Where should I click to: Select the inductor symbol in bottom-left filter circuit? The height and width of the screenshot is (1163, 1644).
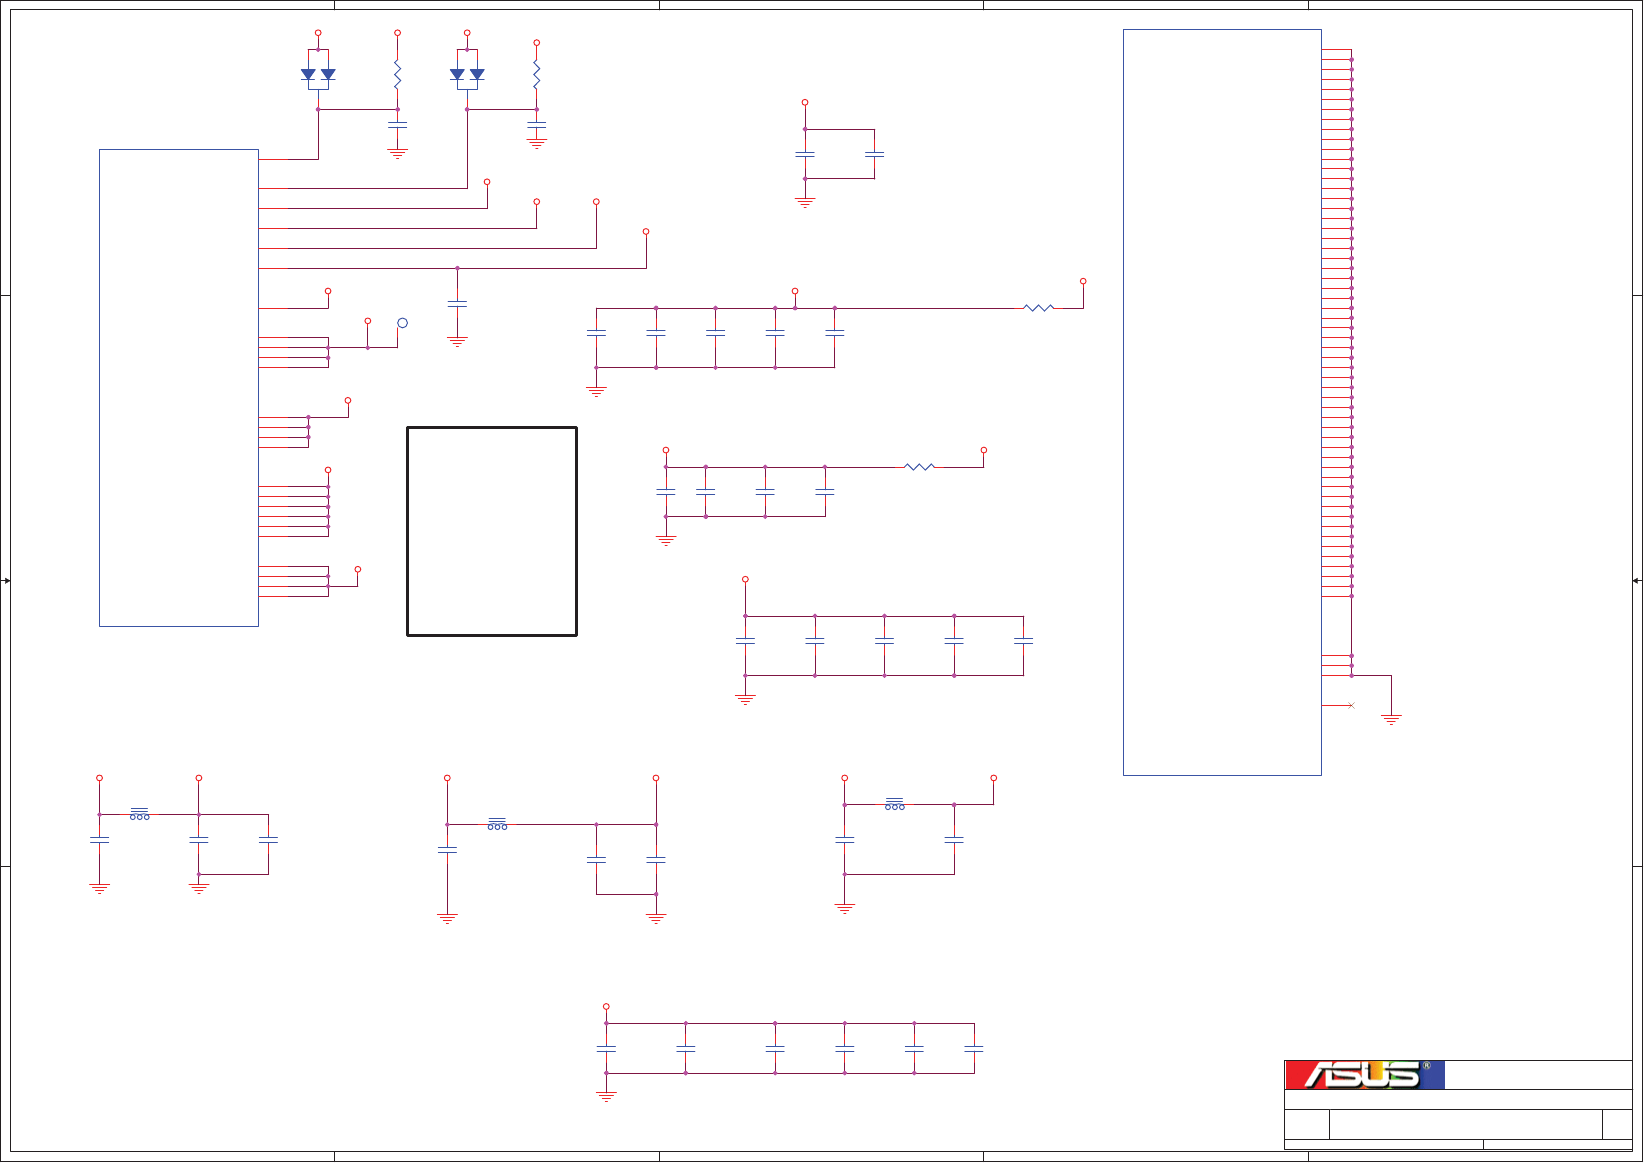pyautogui.click(x=140, y=814)
